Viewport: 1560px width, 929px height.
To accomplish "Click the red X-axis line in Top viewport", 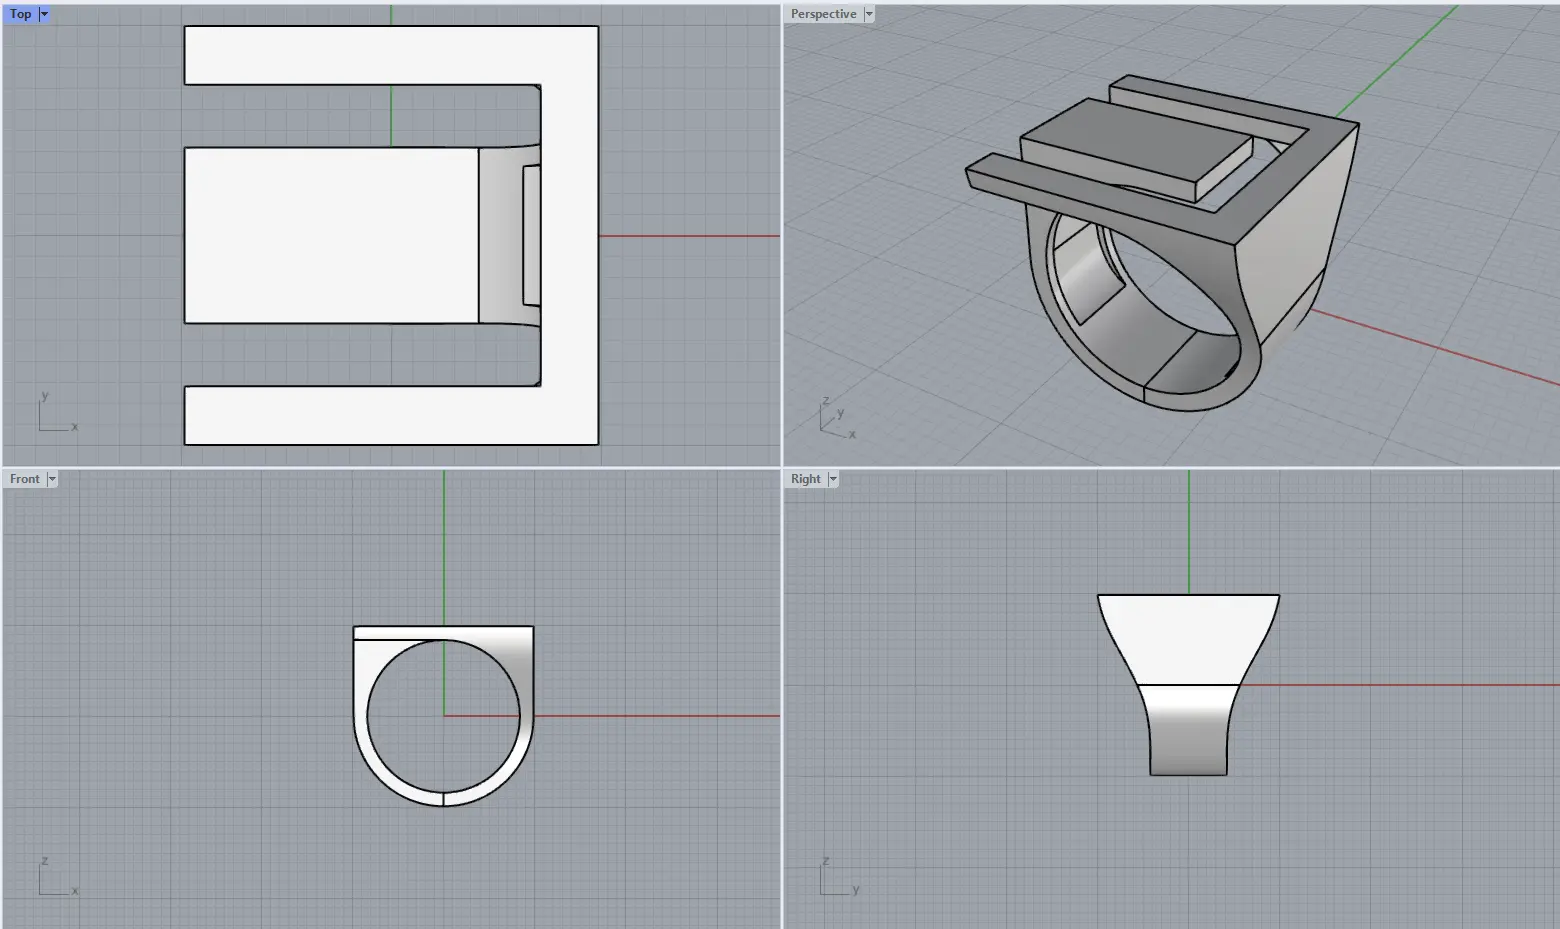I will [x=690, y=236].
